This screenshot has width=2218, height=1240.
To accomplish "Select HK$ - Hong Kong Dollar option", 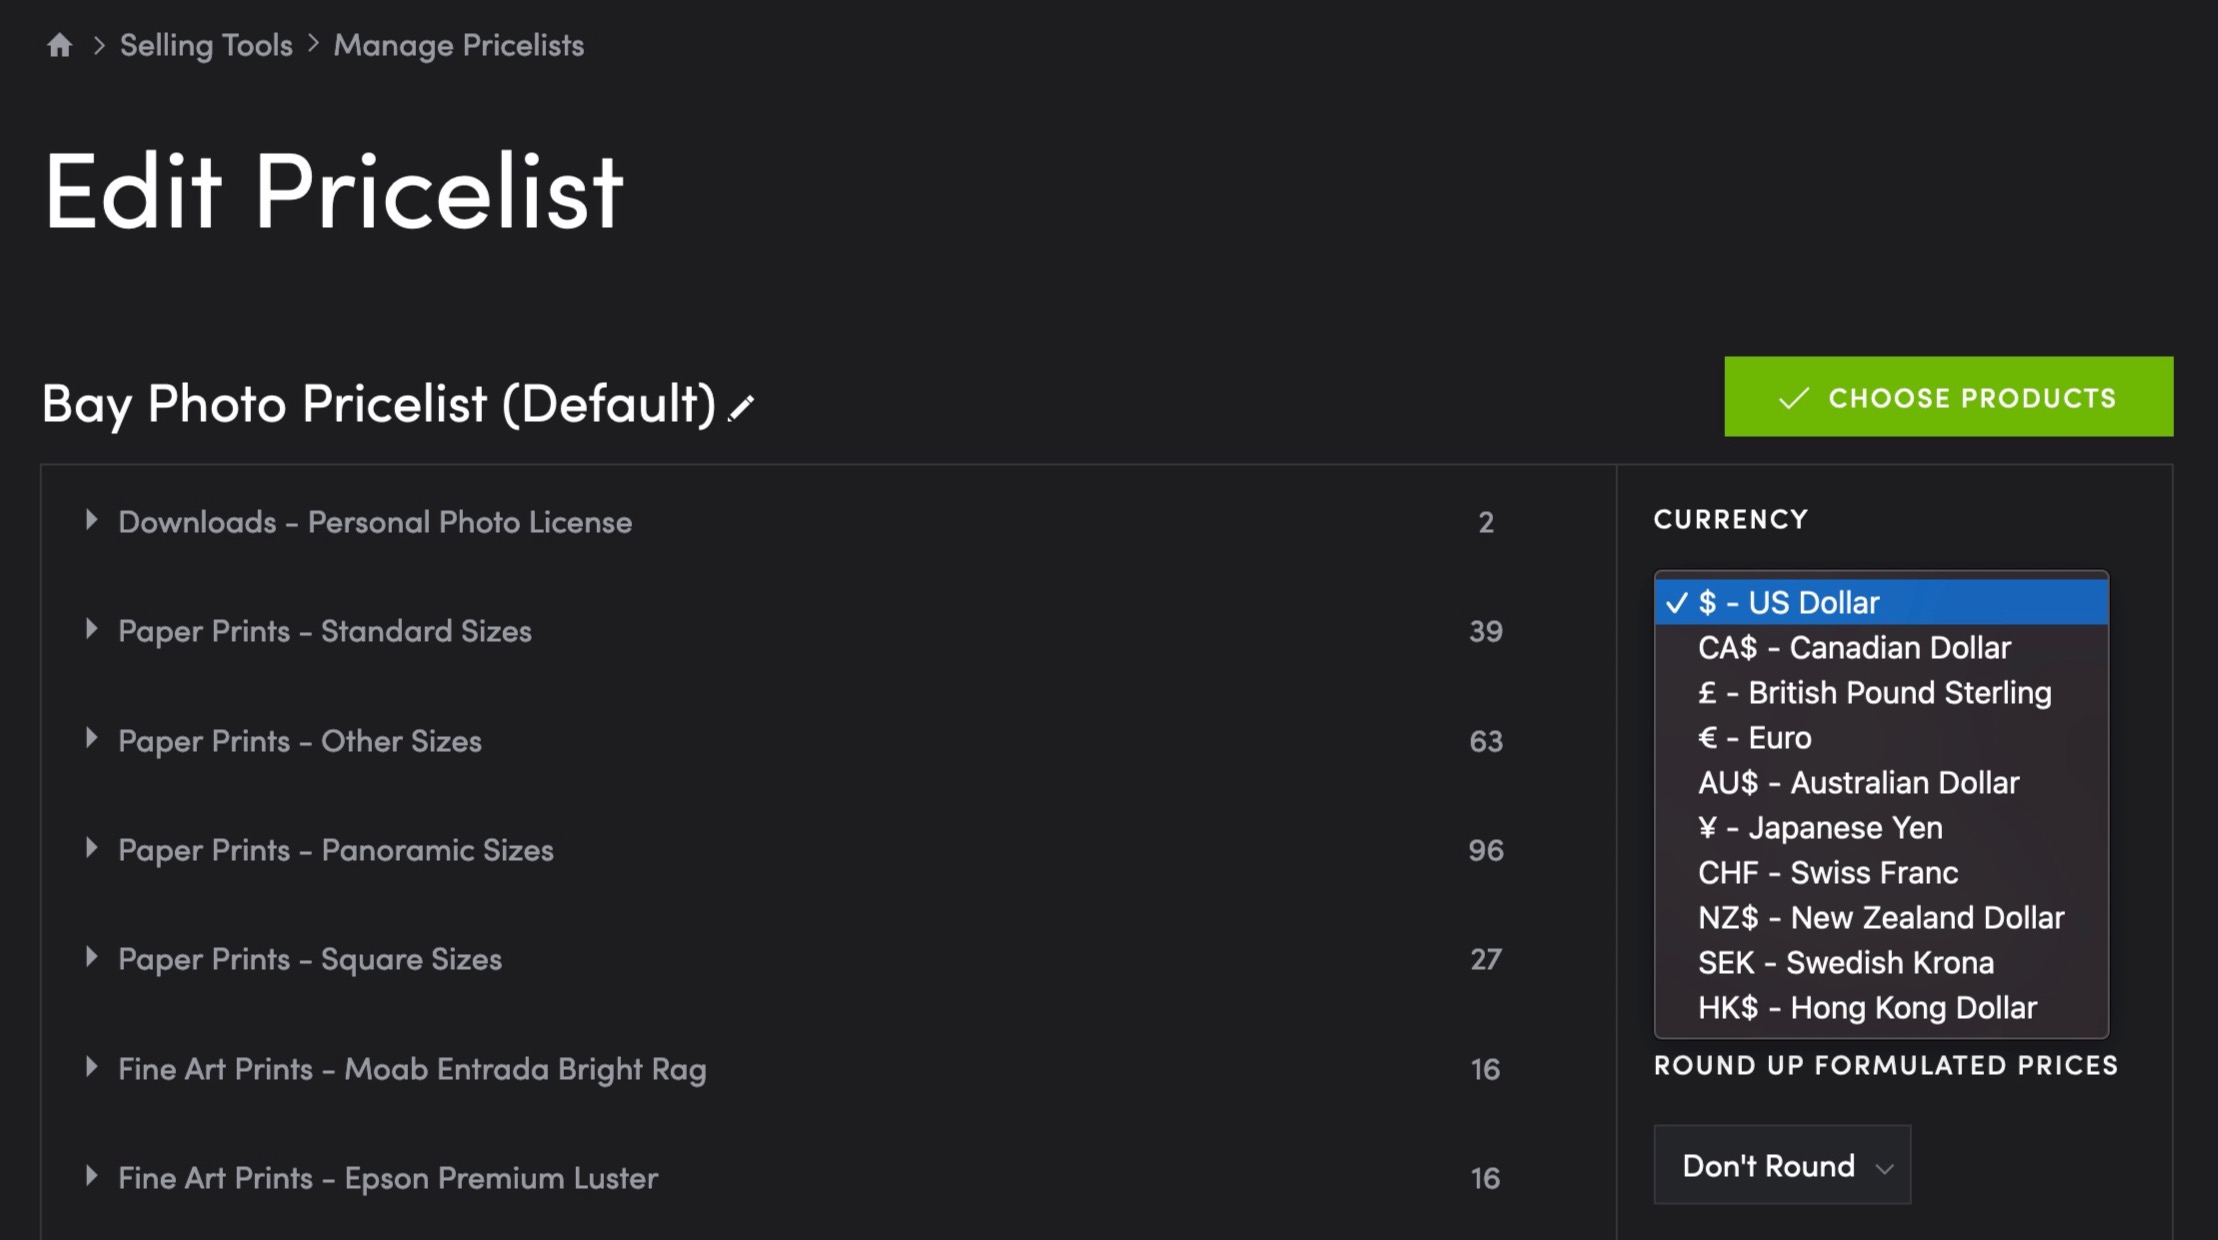I will point(1881,1008).
